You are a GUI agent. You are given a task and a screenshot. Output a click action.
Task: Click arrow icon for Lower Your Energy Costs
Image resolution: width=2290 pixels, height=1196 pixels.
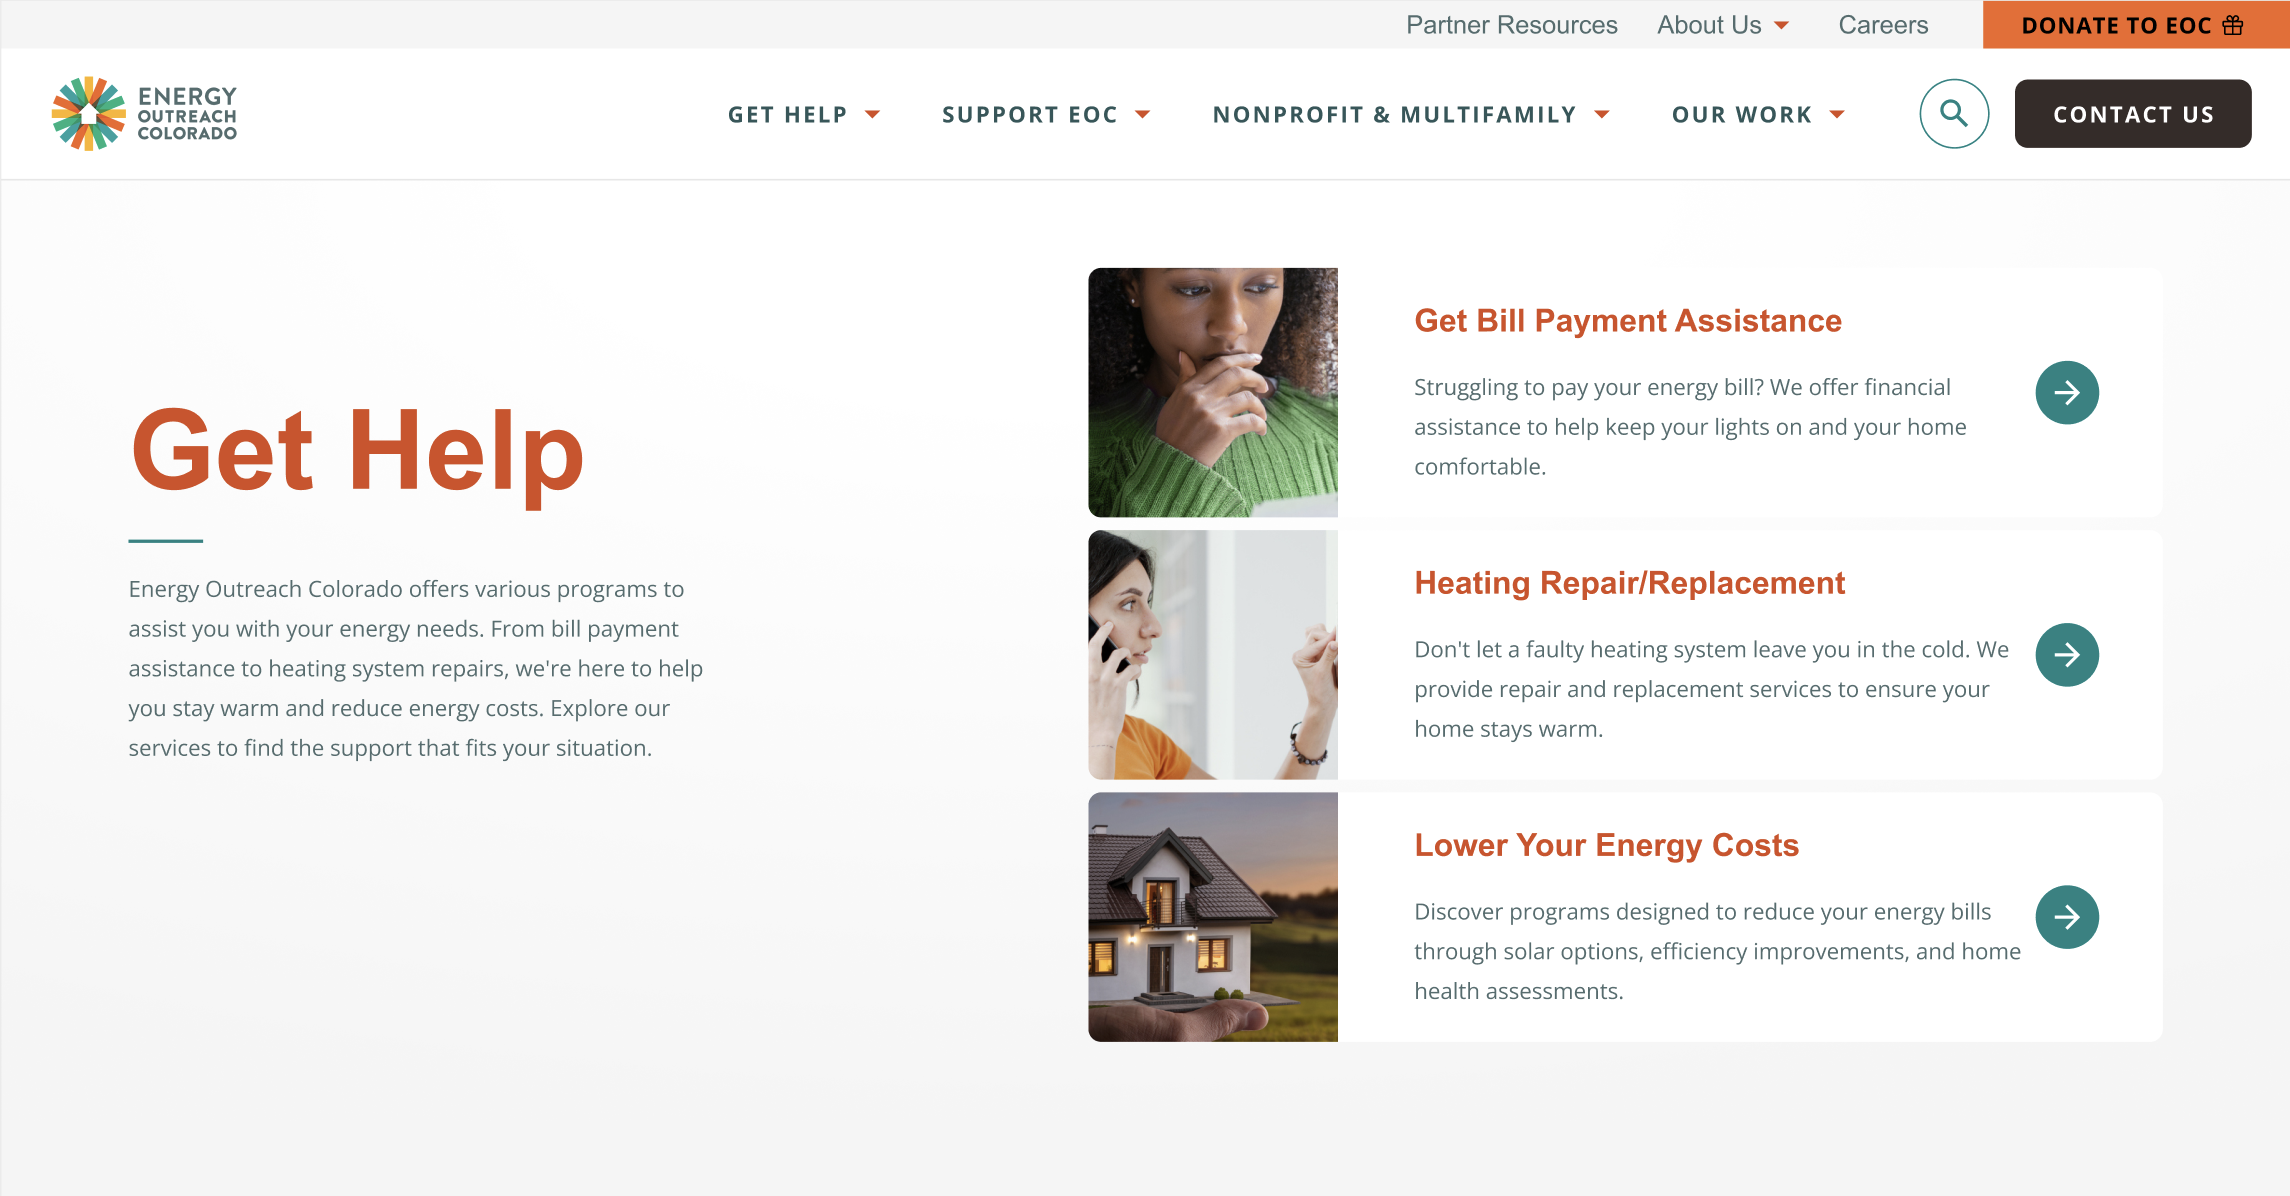coord(2067,917)
